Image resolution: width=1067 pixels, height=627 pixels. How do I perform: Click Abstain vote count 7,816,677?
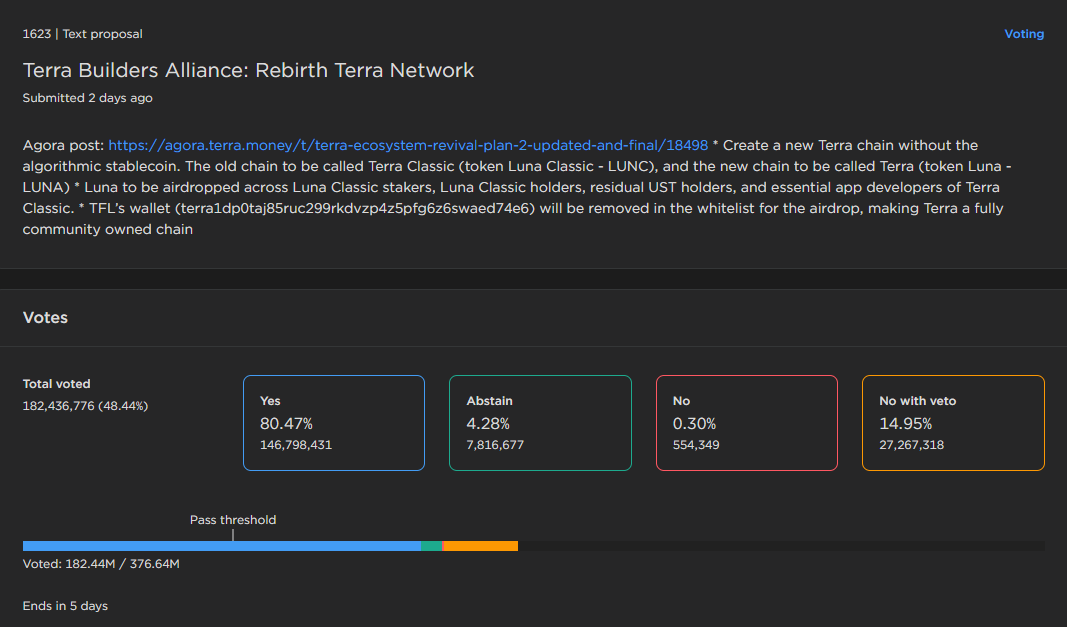(x=495, y=445)
